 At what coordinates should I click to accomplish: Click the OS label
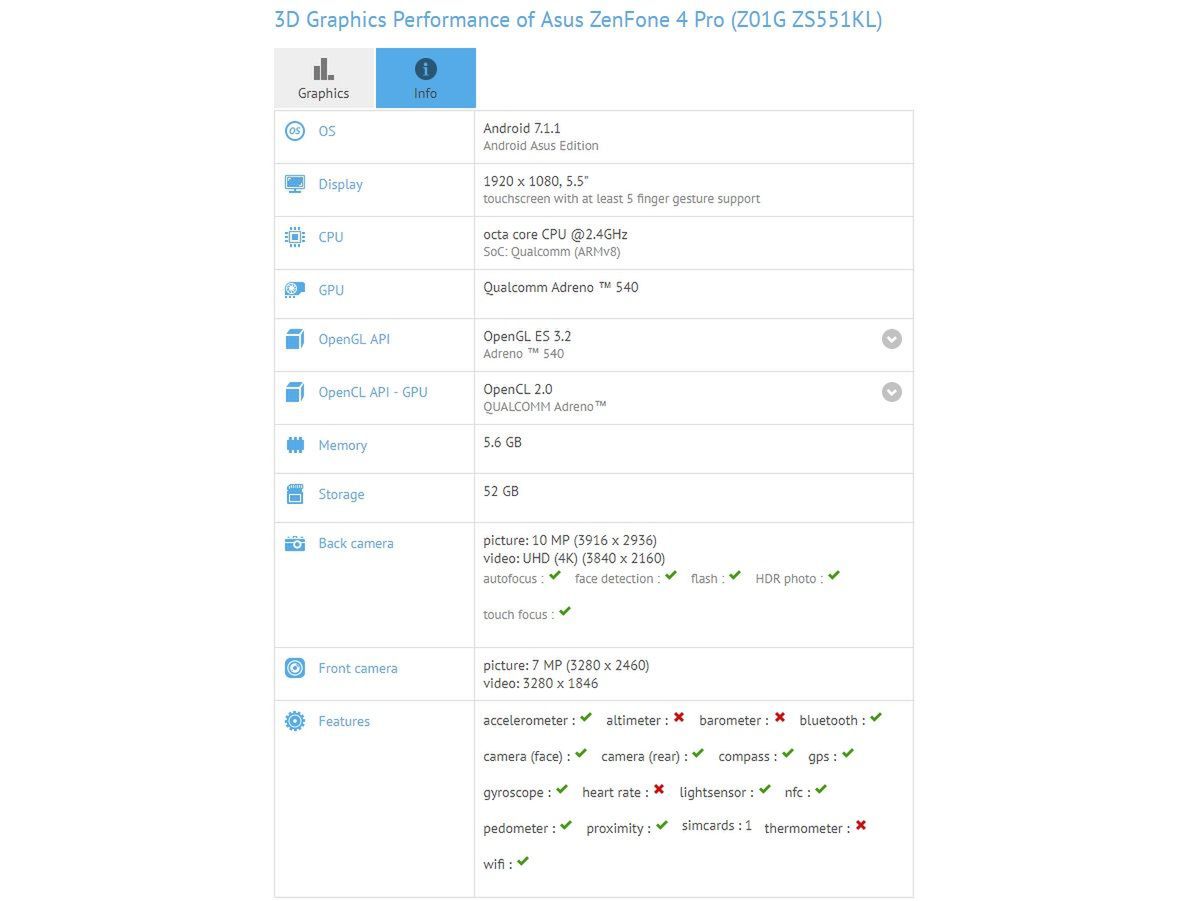pyautogui.click(x=327, y=131)
